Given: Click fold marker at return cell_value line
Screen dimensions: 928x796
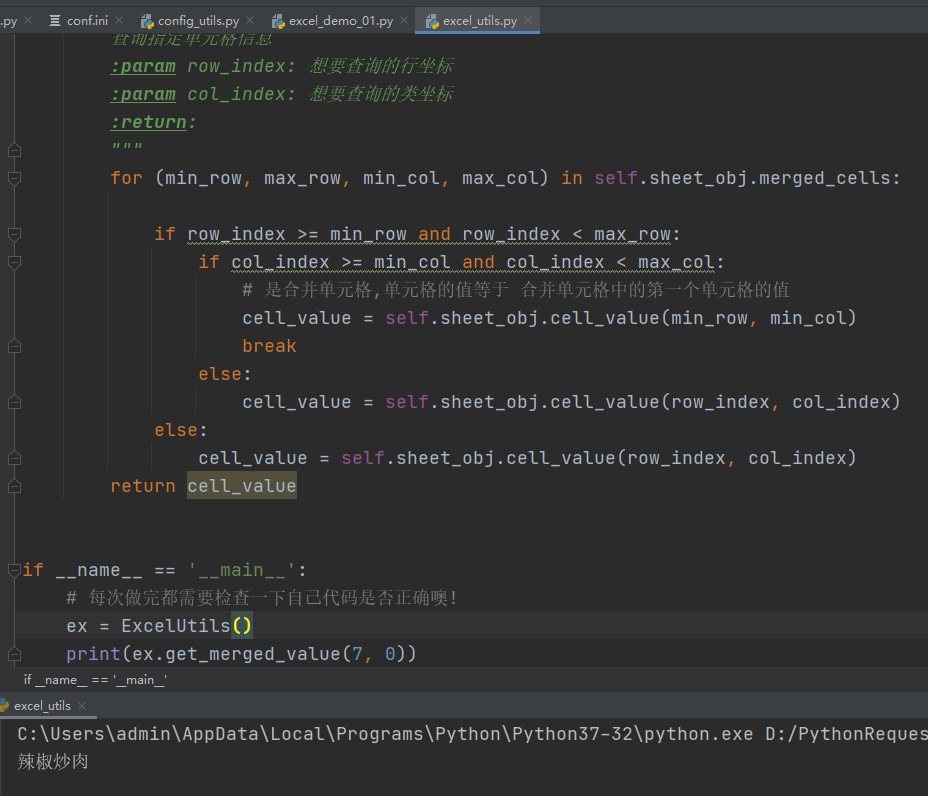Looking at the screenshot, I should pyautogui.click(x=15, y=486).
